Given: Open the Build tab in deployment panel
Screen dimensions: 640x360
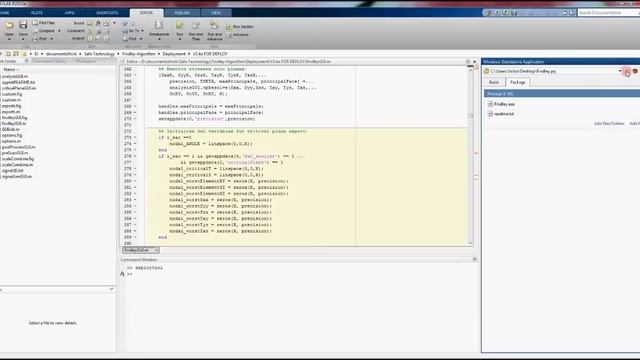Looking at the screenshot, I should coord(494,82).
